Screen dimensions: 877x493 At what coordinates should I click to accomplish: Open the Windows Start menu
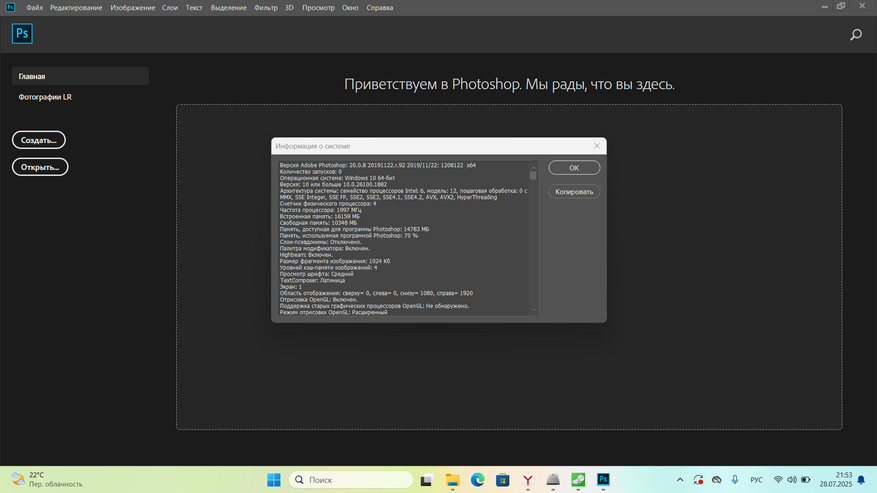click(x=273, y=480)
